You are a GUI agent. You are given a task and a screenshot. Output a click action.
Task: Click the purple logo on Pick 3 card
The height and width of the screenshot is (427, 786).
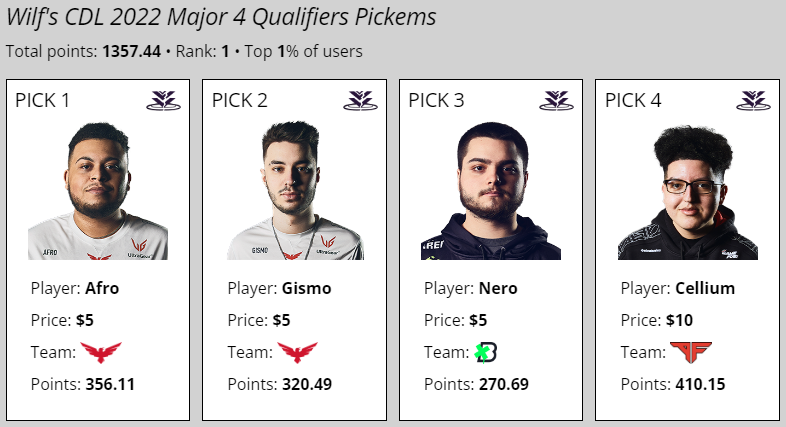pyautogui.click(x=556, y=100)
